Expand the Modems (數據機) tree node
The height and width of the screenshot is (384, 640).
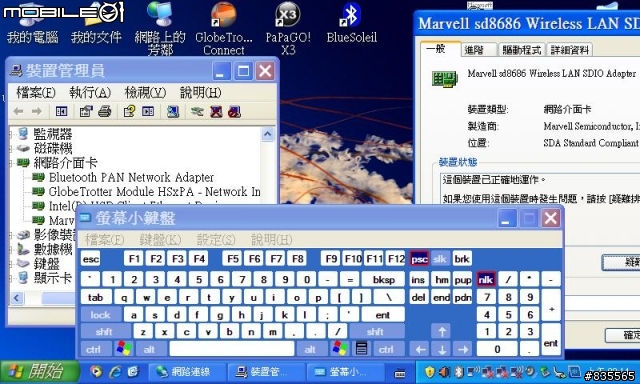coord(11,249)
